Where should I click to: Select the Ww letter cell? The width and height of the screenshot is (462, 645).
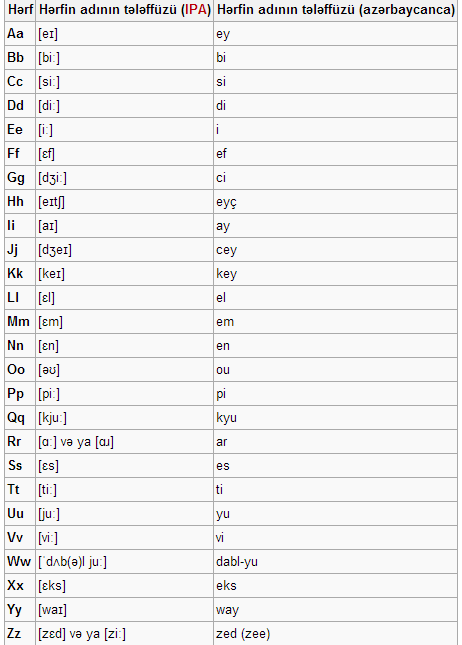click(x=20, y=562)
